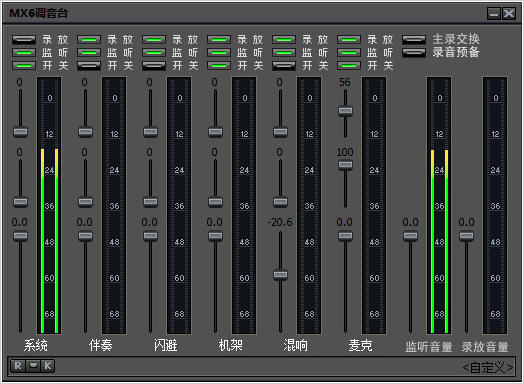Click the 闪避 channel label
524x384 pixels.
[x=165, y=345]
